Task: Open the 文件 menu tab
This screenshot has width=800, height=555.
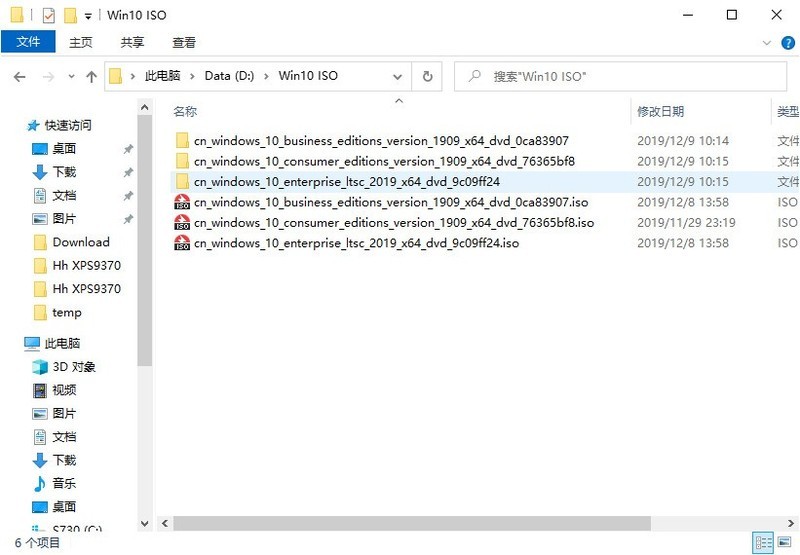Action: click(x=28, y=42)
